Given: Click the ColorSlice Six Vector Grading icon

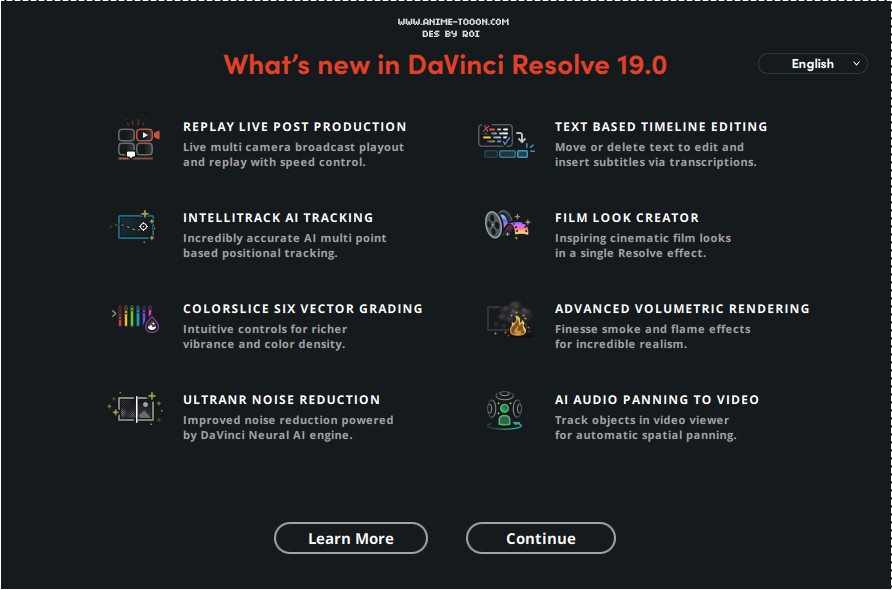Looking at the screenshot, I should [x=135, y=318].
